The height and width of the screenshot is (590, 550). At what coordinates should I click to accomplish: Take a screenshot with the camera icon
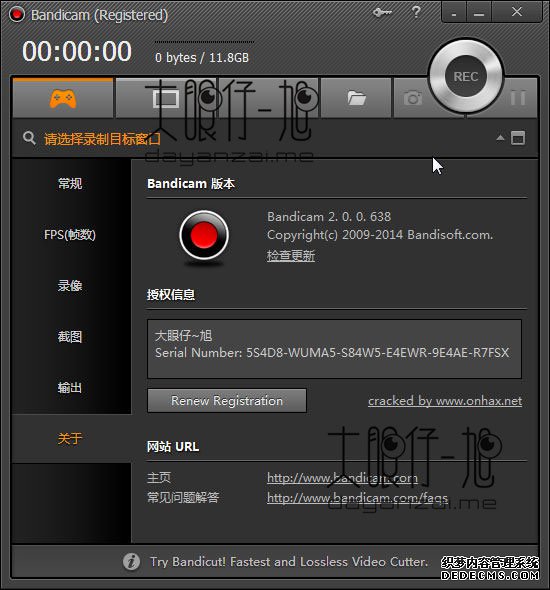pos(413,99)
